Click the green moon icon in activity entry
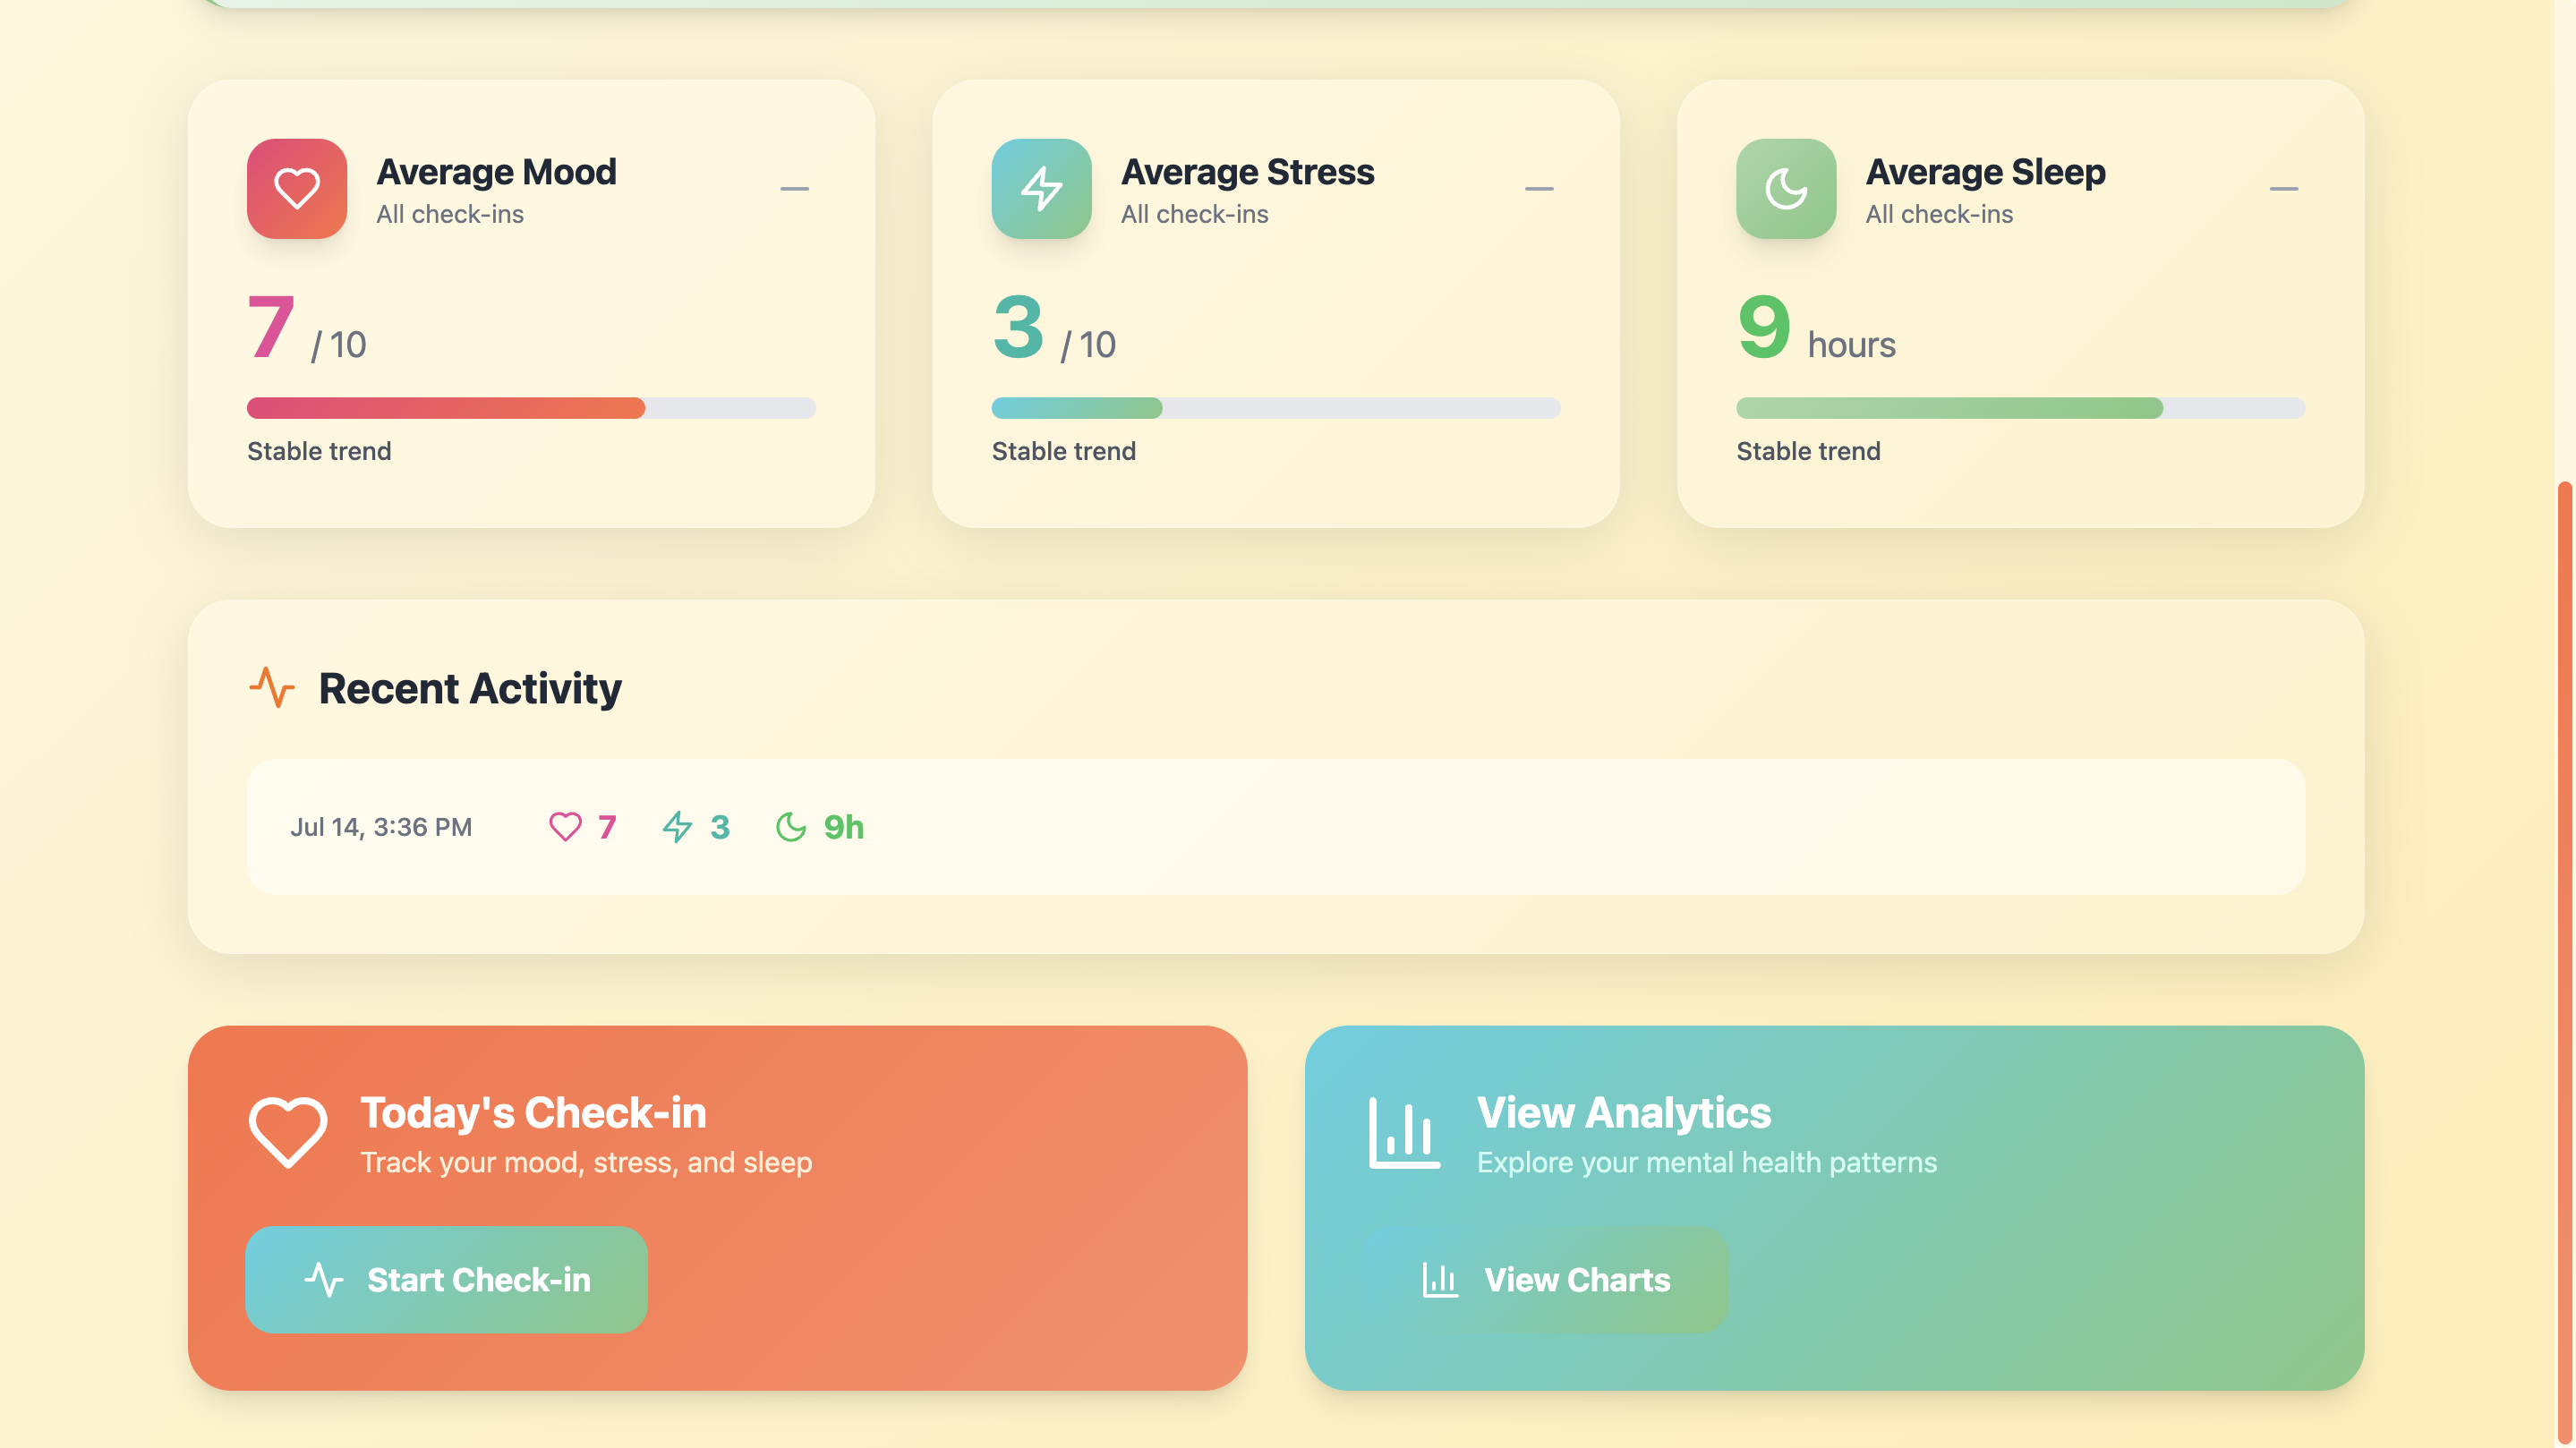The width and height of the screenshot is (2576, 1448). point(790,827)
